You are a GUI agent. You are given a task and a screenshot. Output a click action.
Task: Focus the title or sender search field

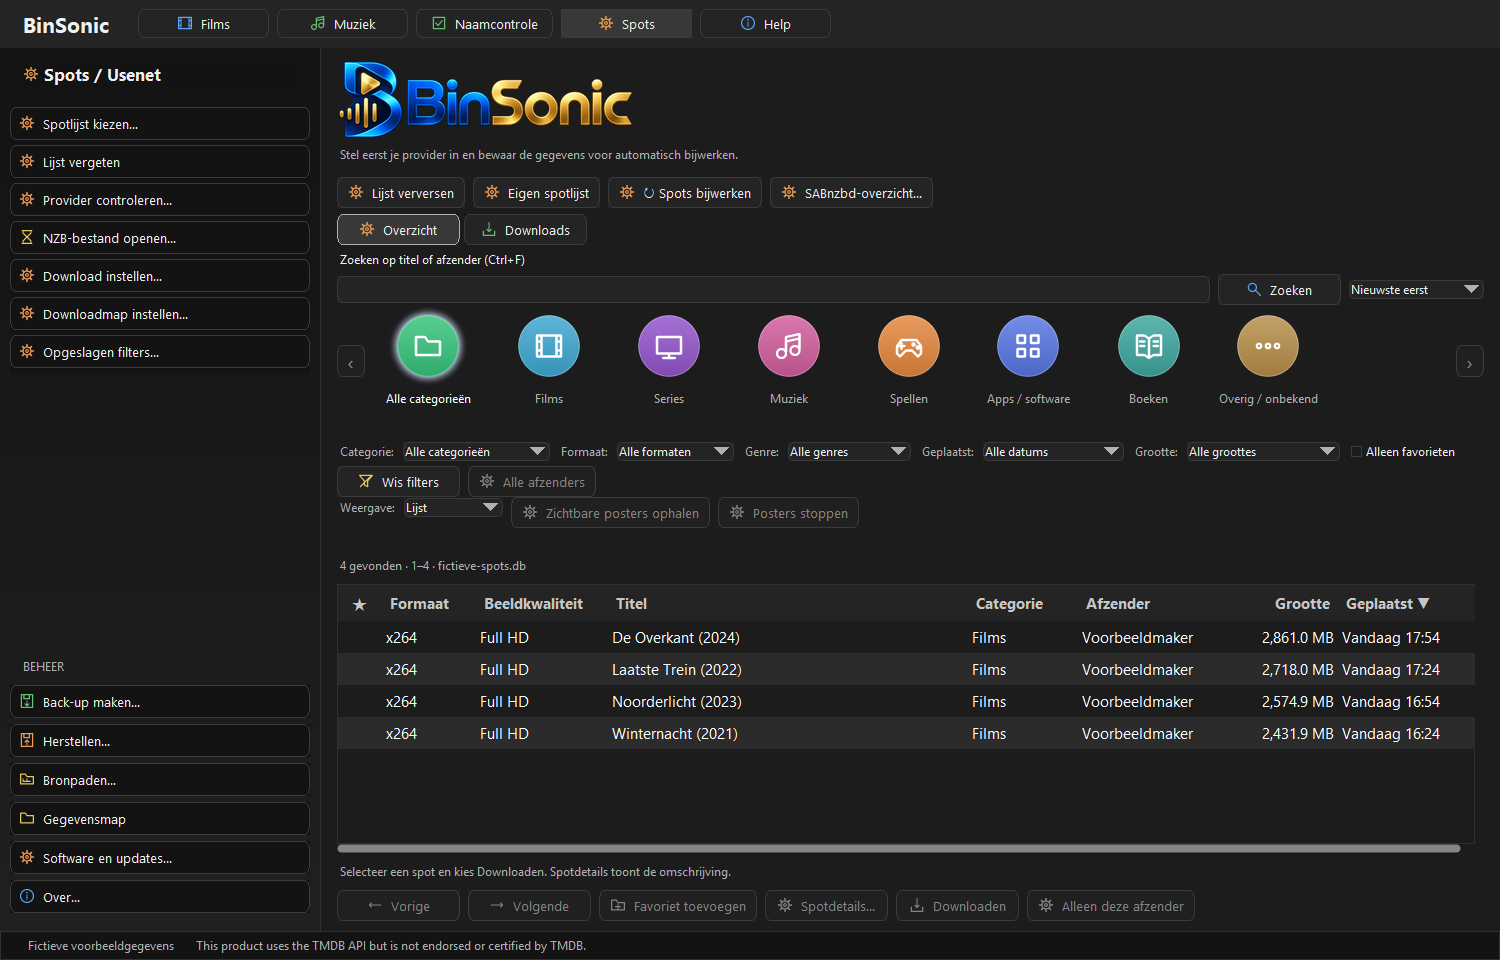[x=773, y=290]
